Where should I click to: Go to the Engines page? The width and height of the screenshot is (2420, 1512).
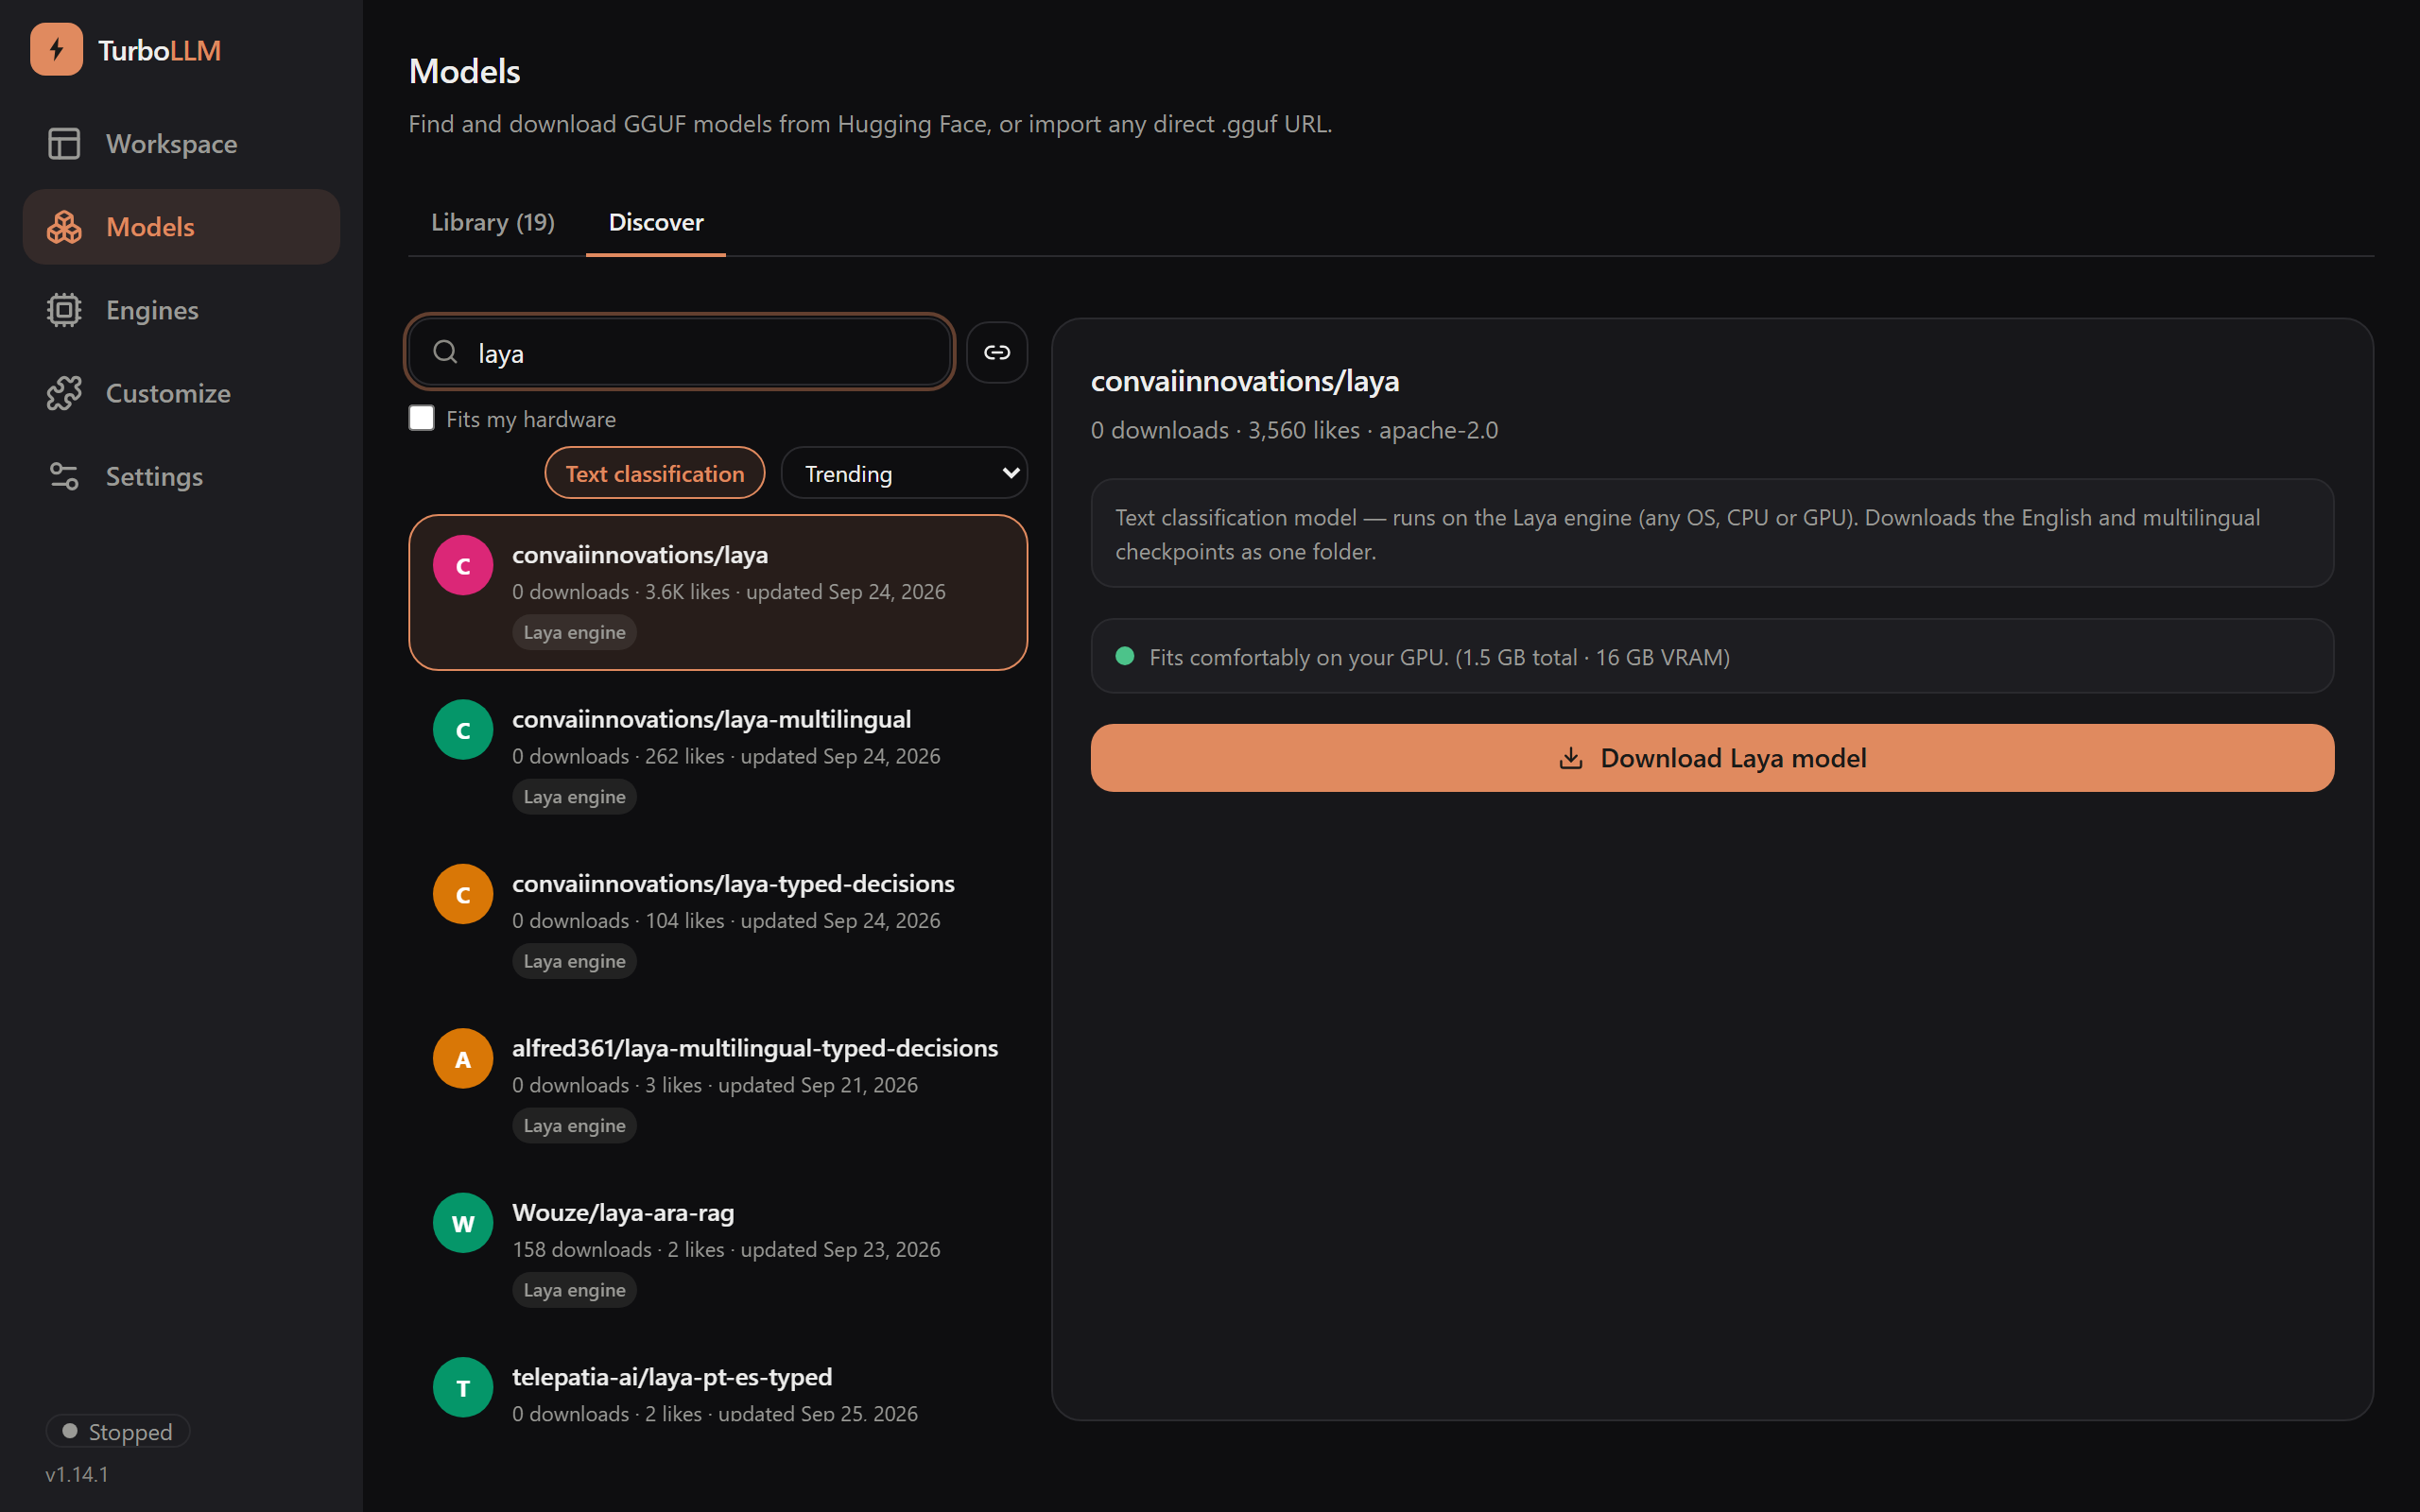click(x=181, y=310)
